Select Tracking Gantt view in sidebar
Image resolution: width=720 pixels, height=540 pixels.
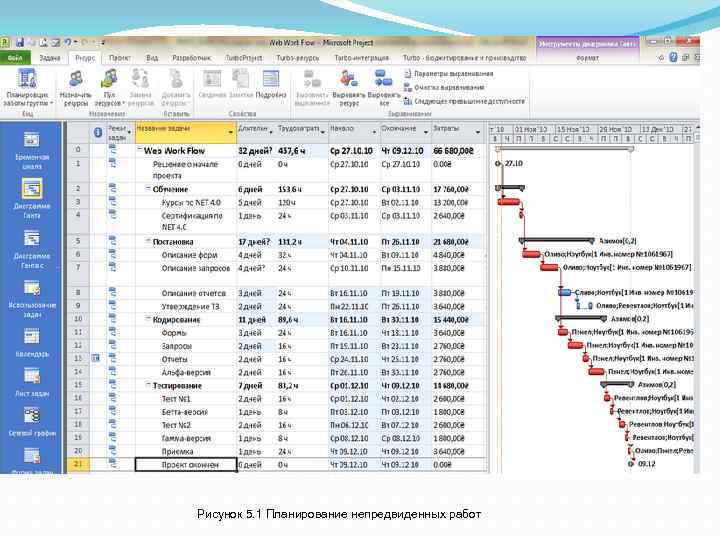tap(32, 248)
